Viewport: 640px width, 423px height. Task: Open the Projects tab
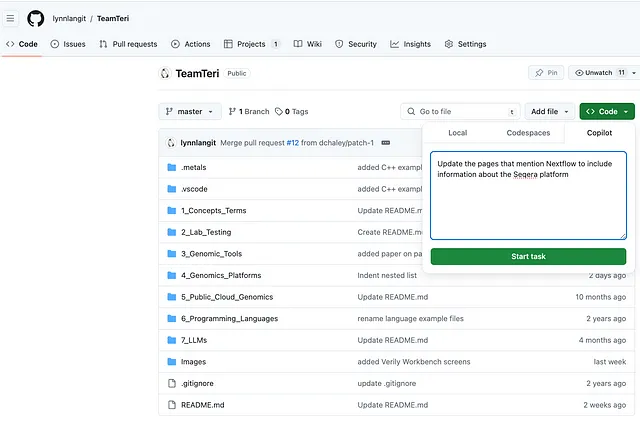coord(252,44)
